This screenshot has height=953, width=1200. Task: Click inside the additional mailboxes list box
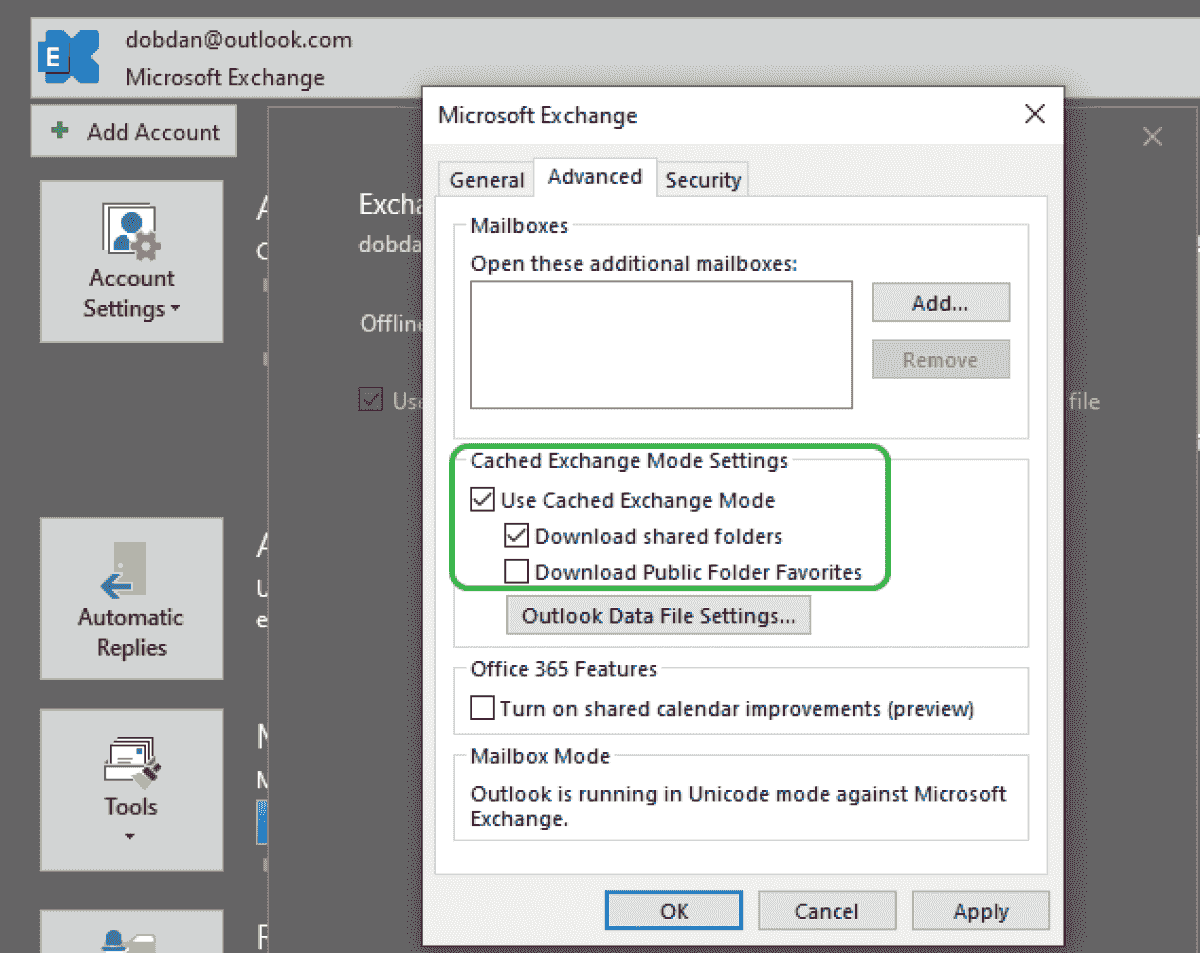(661, 344)
